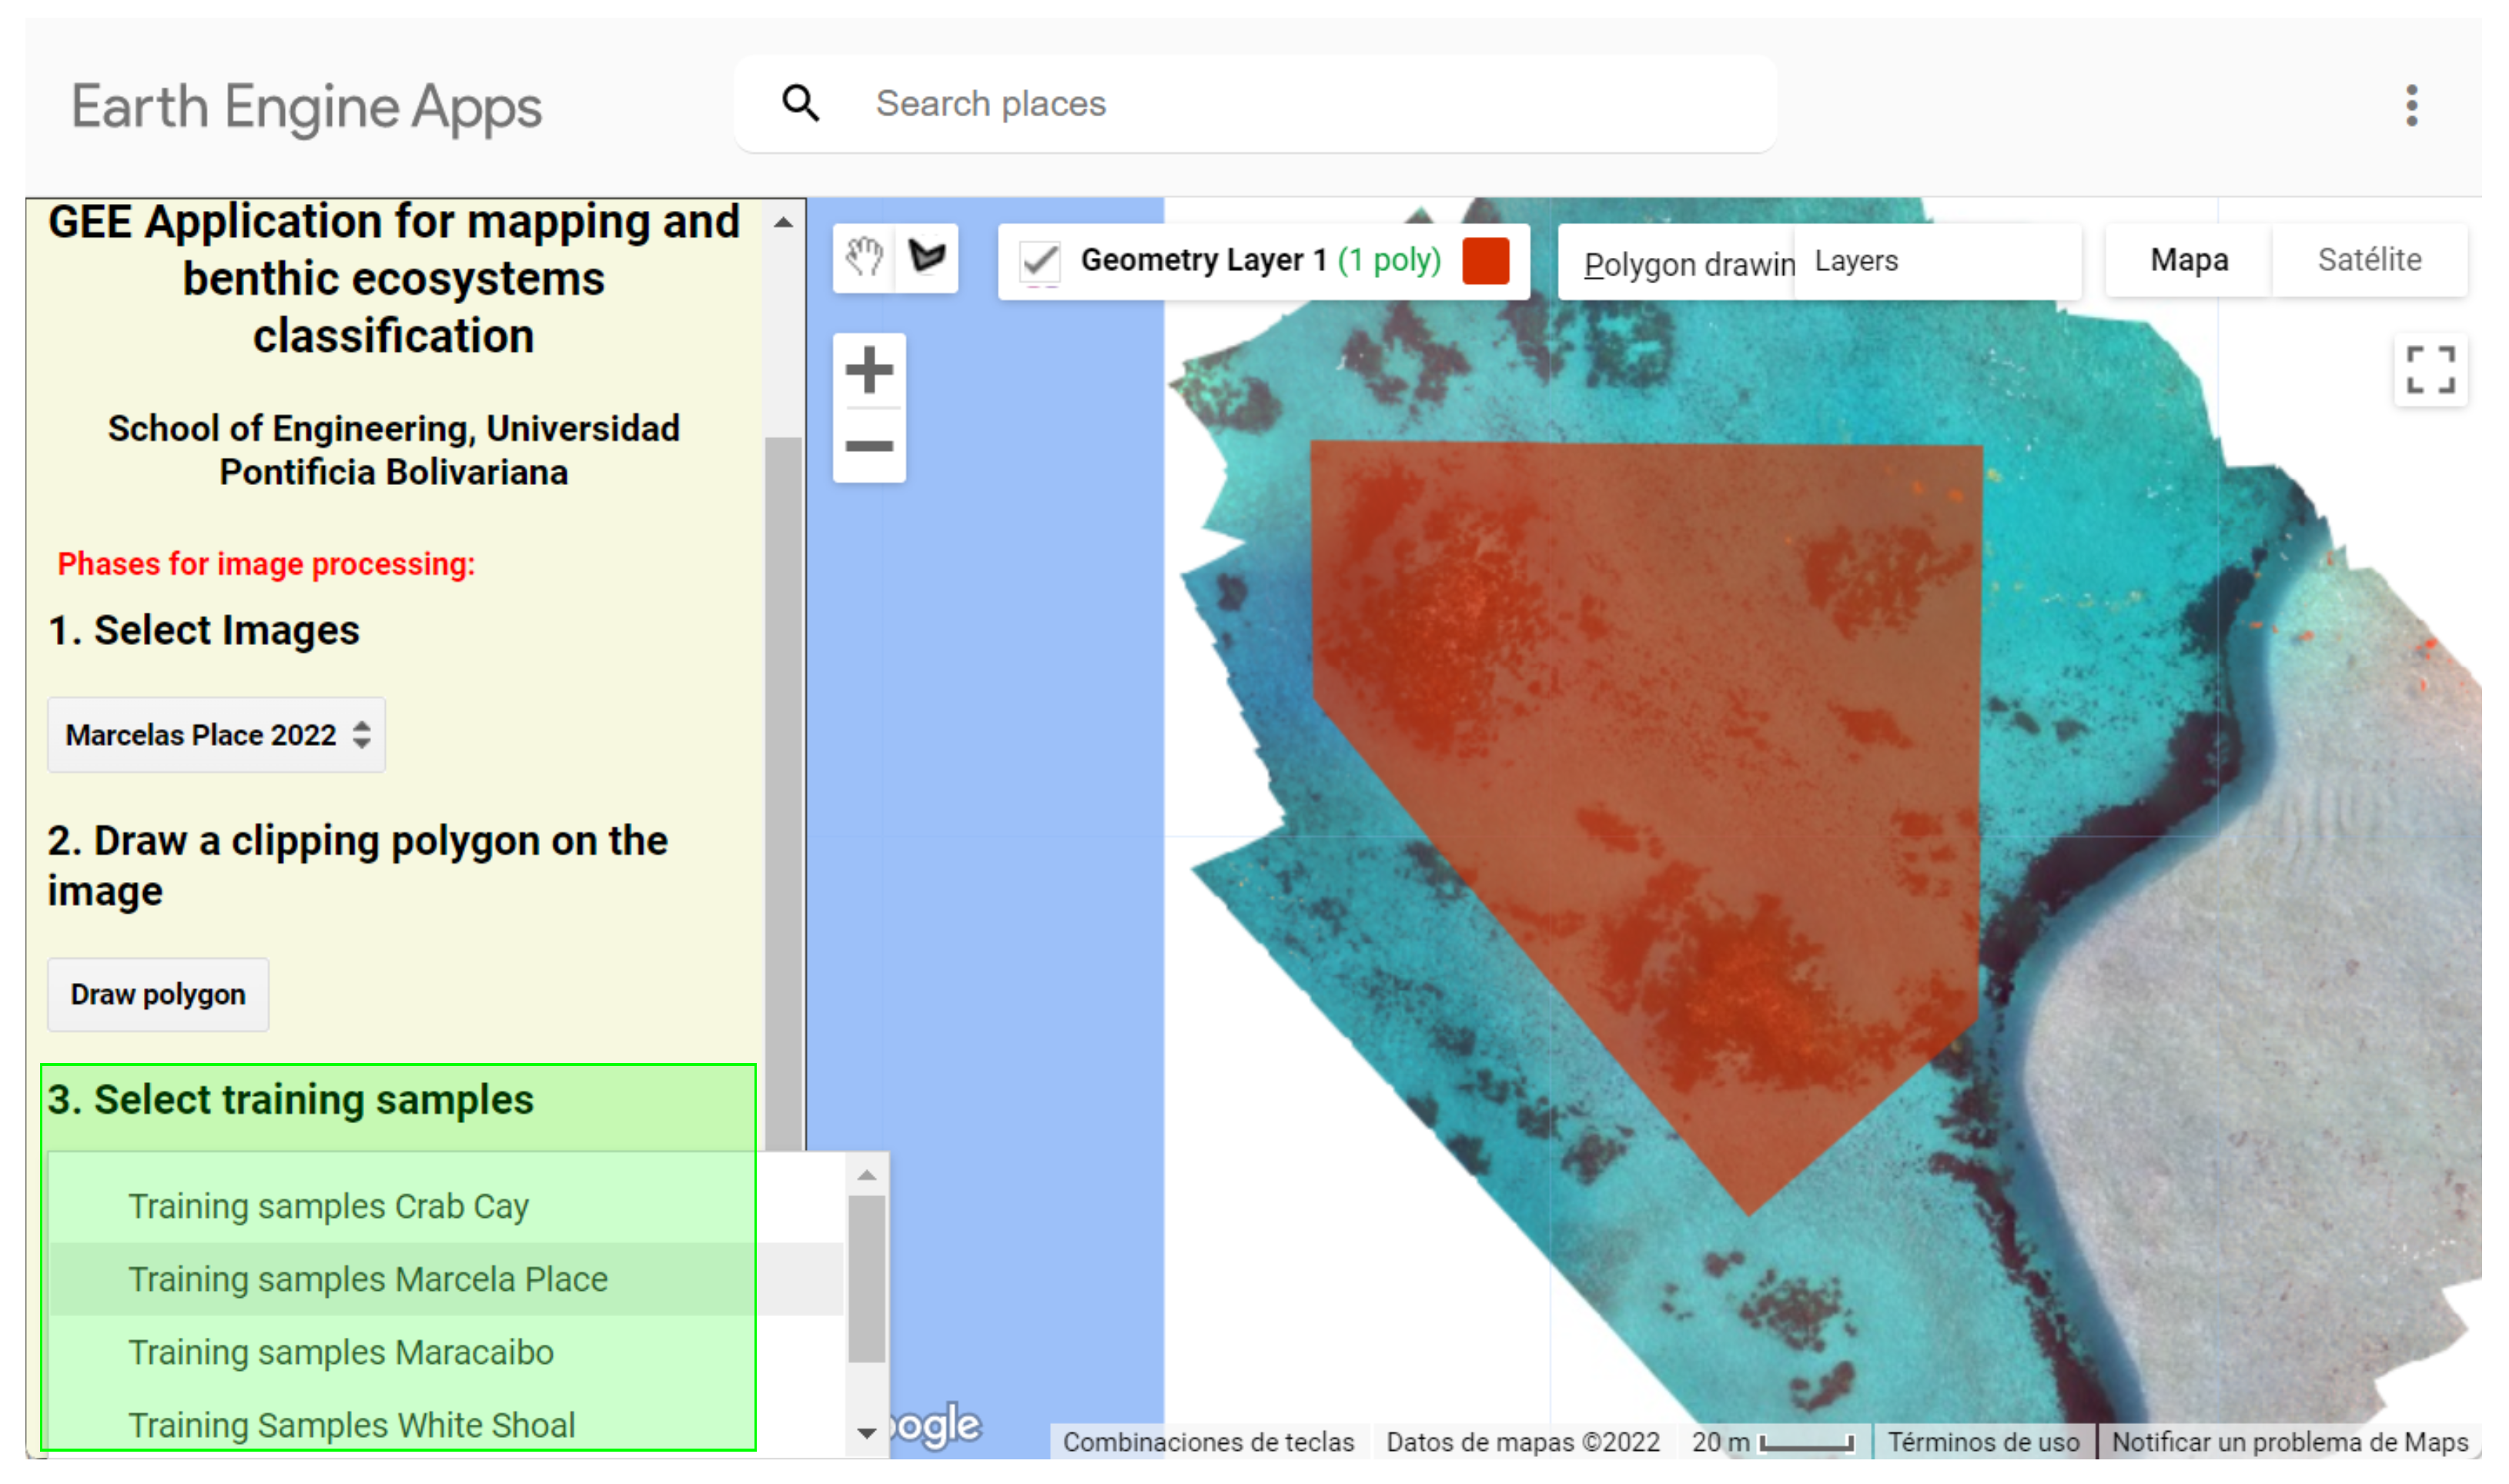Select the hand pan tool
Image resolution: width=2509 pixels, height=1484 pixels.
[x=864, y=258]
